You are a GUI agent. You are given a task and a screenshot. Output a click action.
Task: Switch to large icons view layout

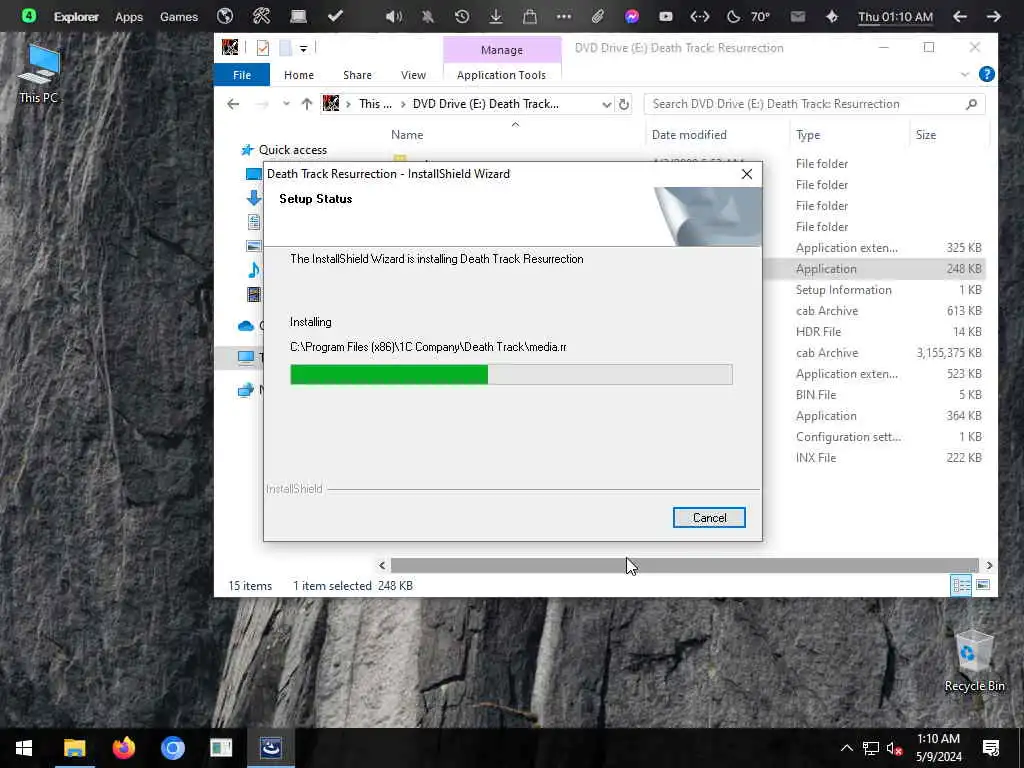click(x=982, y=585)
